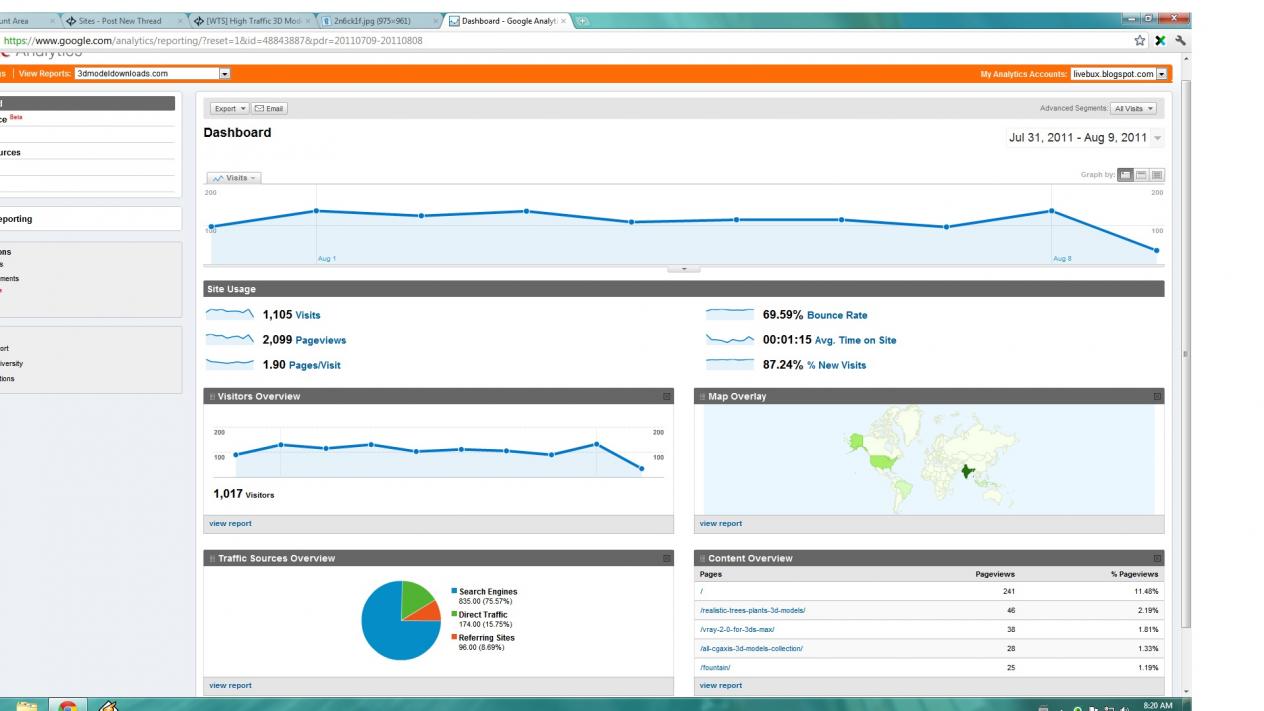1264x711 pixels.
Task: Close the Content Overview widget
Action: 1158,558
